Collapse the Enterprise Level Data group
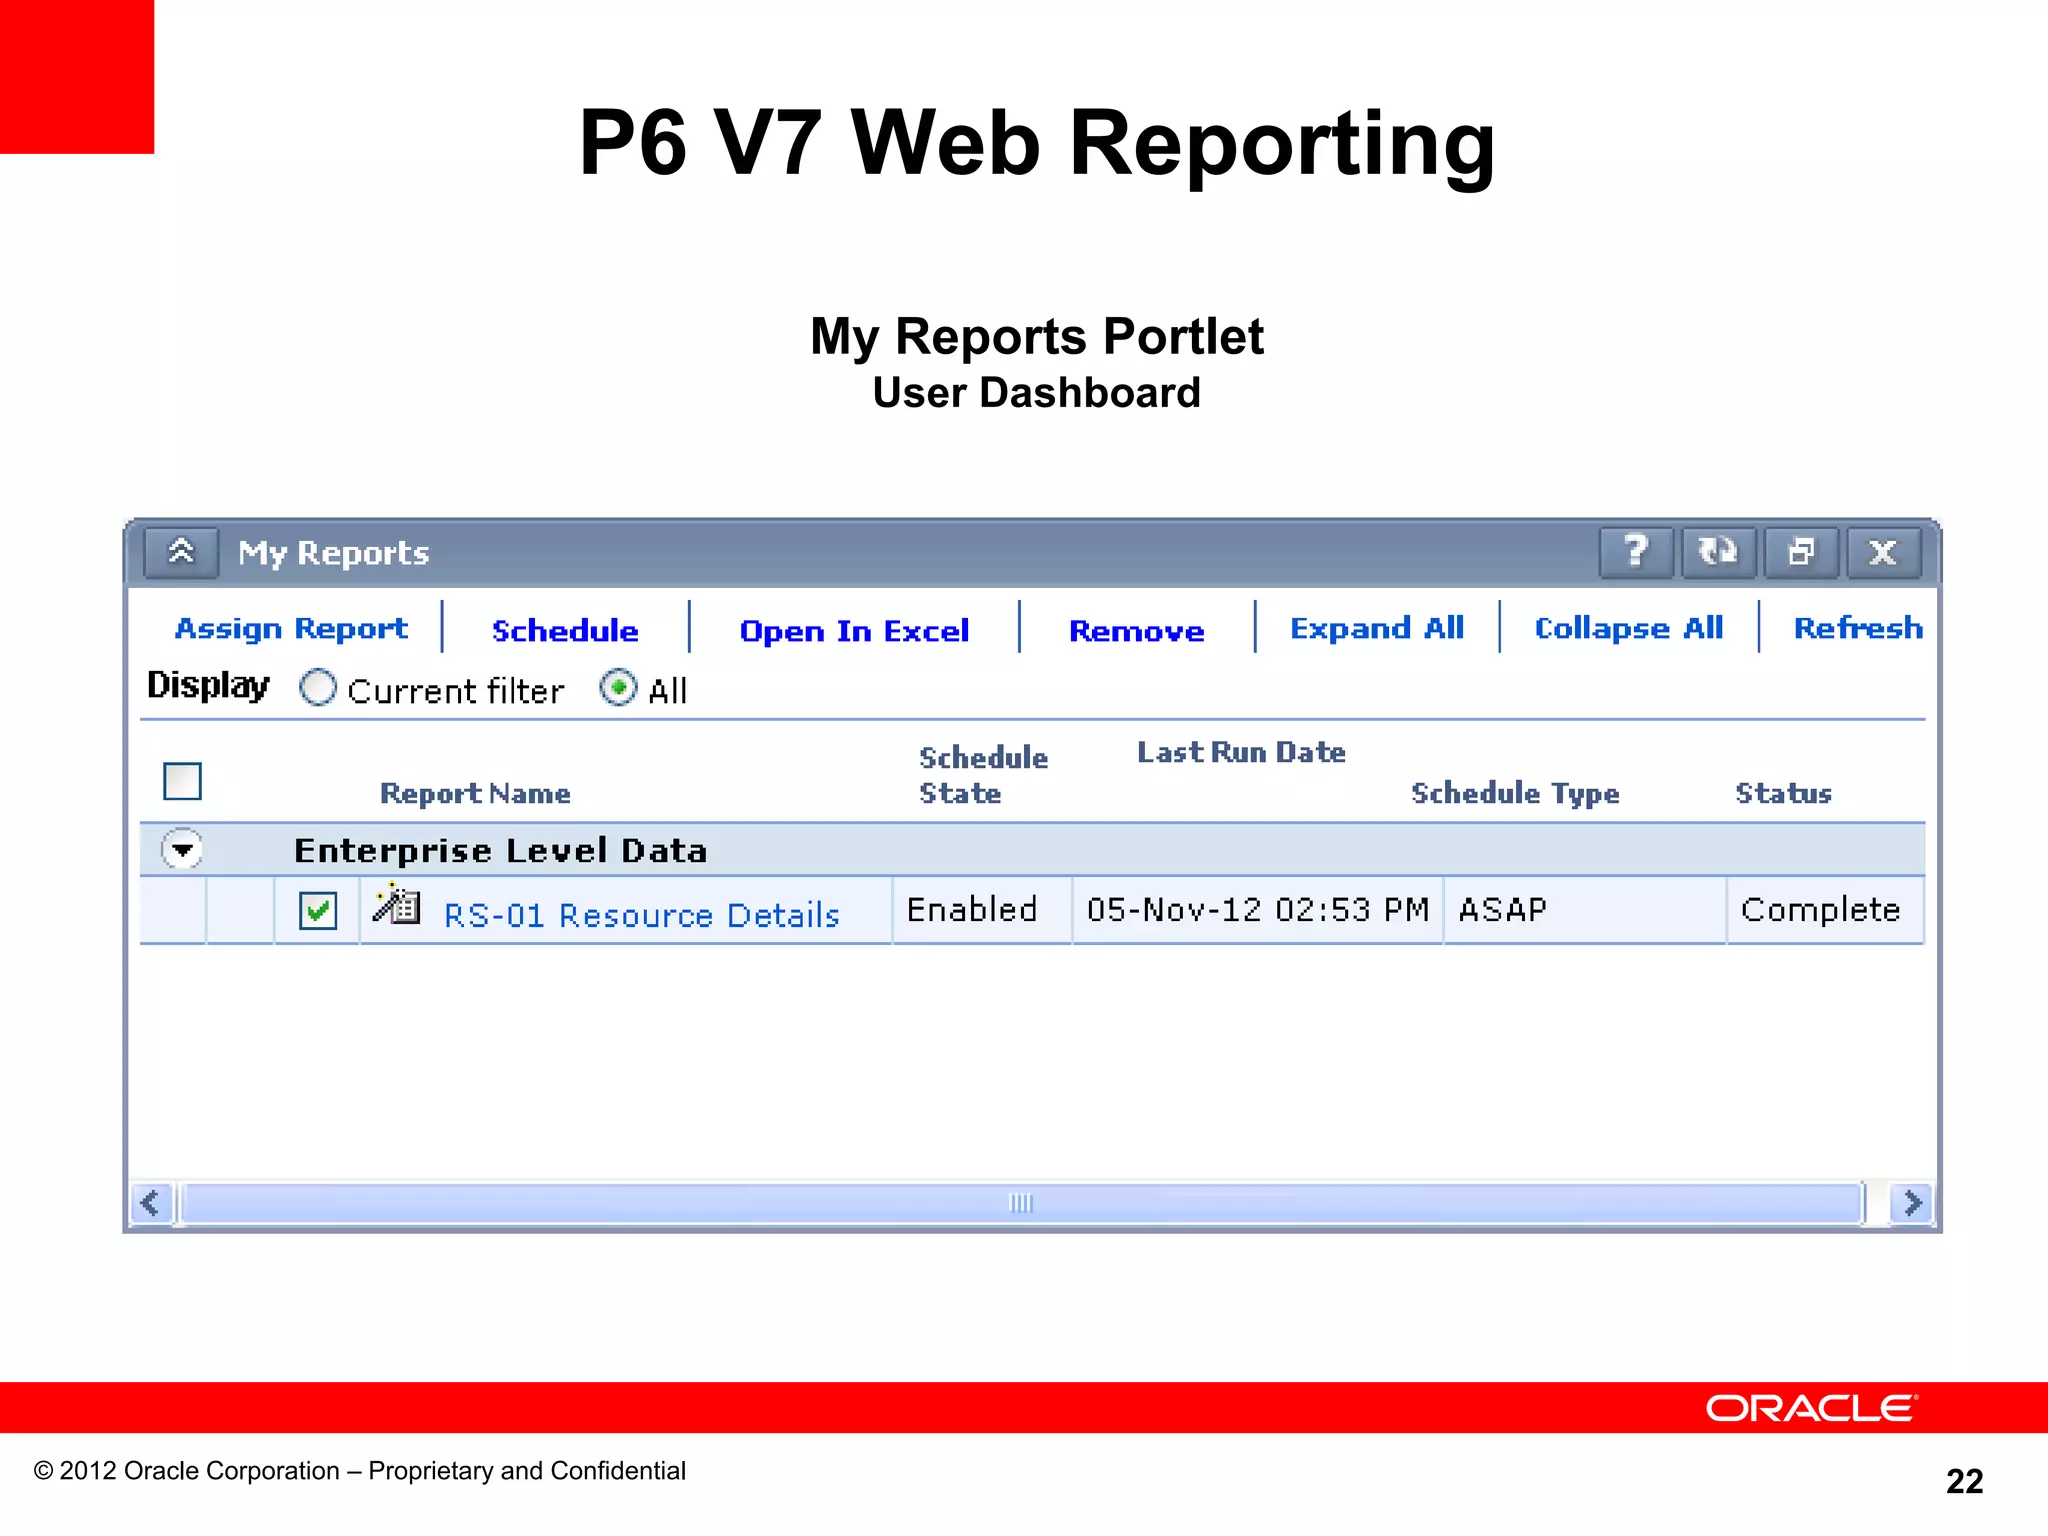Screen dimensions: 2048x1536 point(182,850)
